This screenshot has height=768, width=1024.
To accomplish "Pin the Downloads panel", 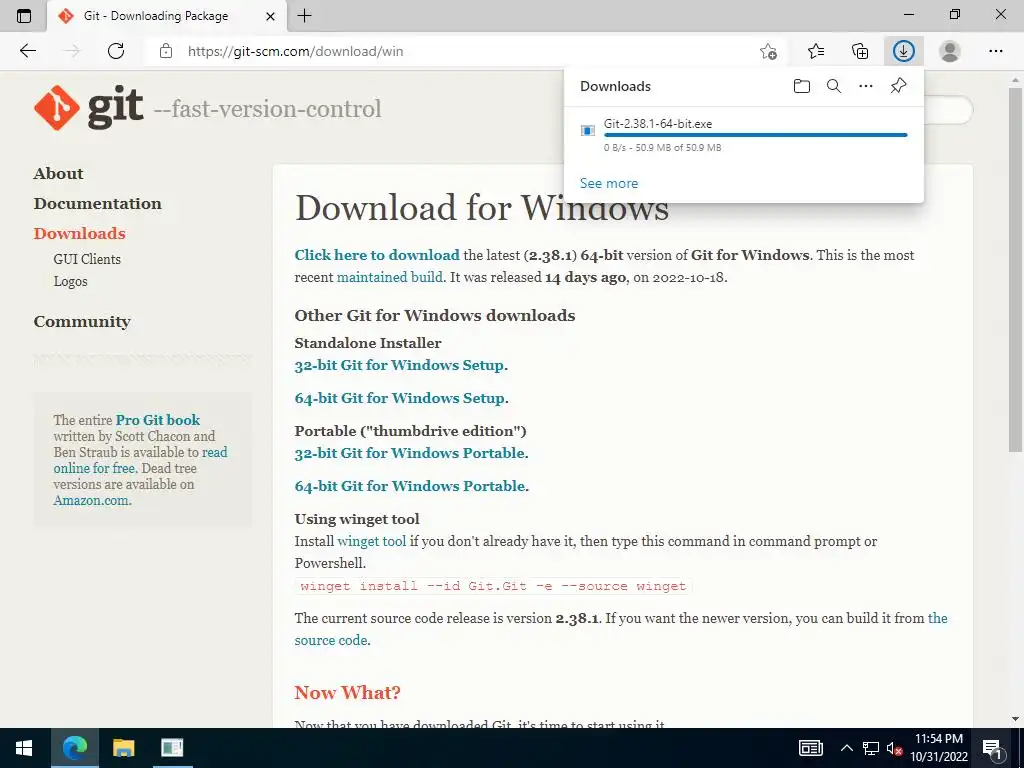I will (x=899, y=86).
